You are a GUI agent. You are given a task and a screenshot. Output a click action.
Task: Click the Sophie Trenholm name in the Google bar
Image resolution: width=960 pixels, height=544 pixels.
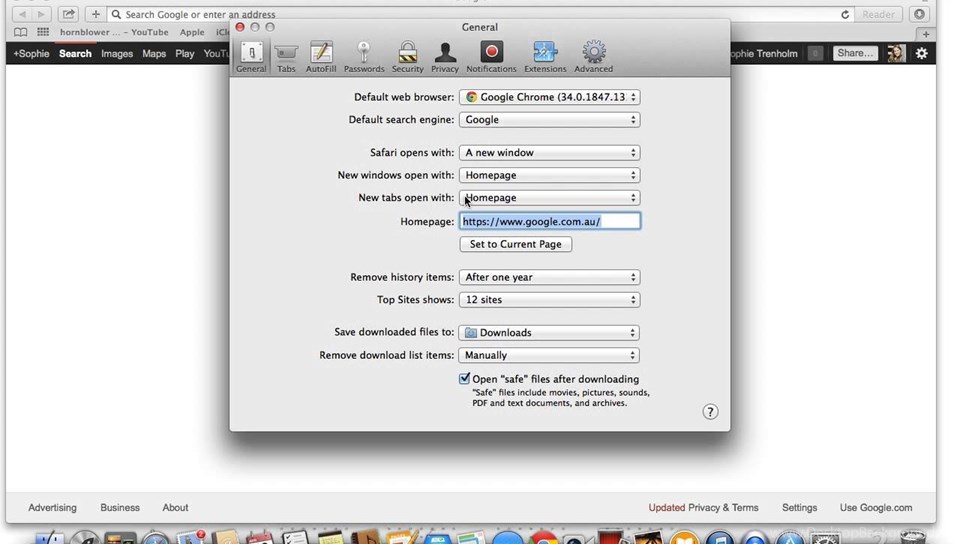[765, 54]
